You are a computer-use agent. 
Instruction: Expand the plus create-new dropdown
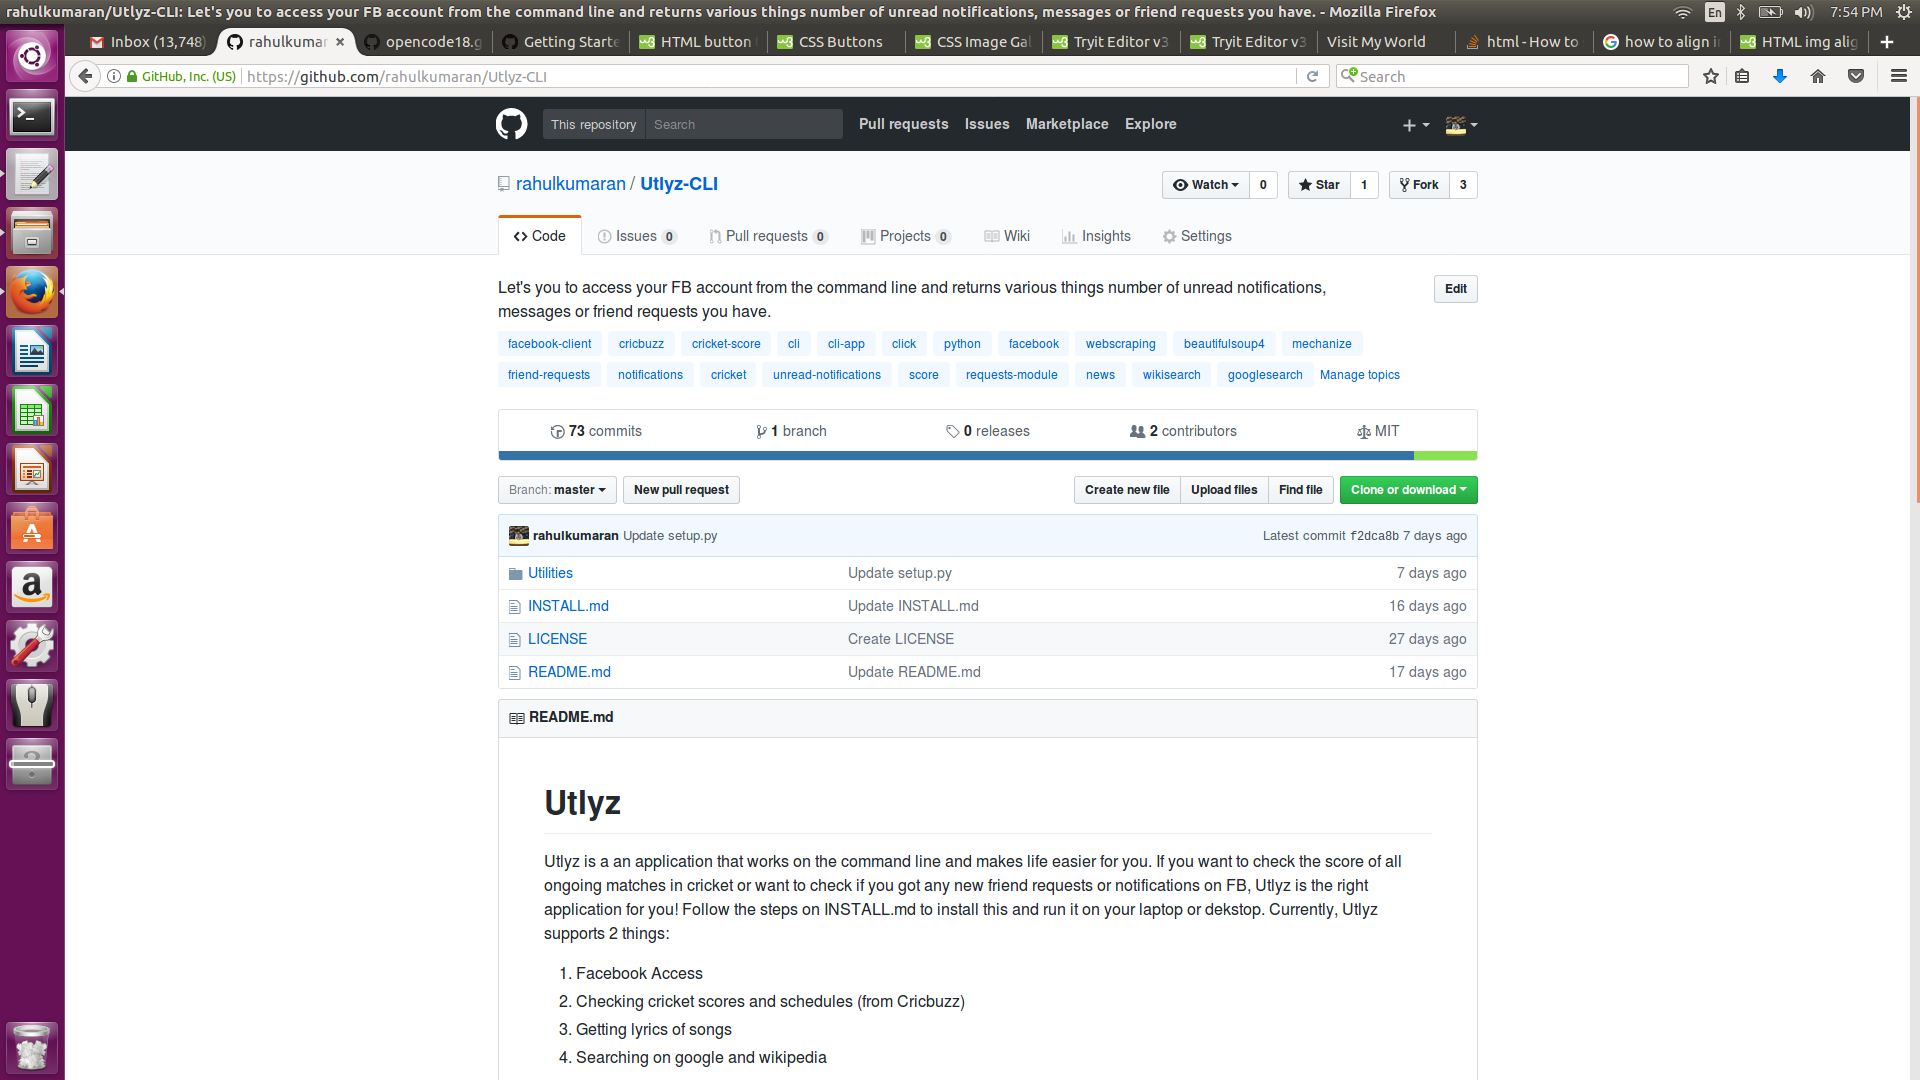pyautogui.click(x=1415, y=125)
